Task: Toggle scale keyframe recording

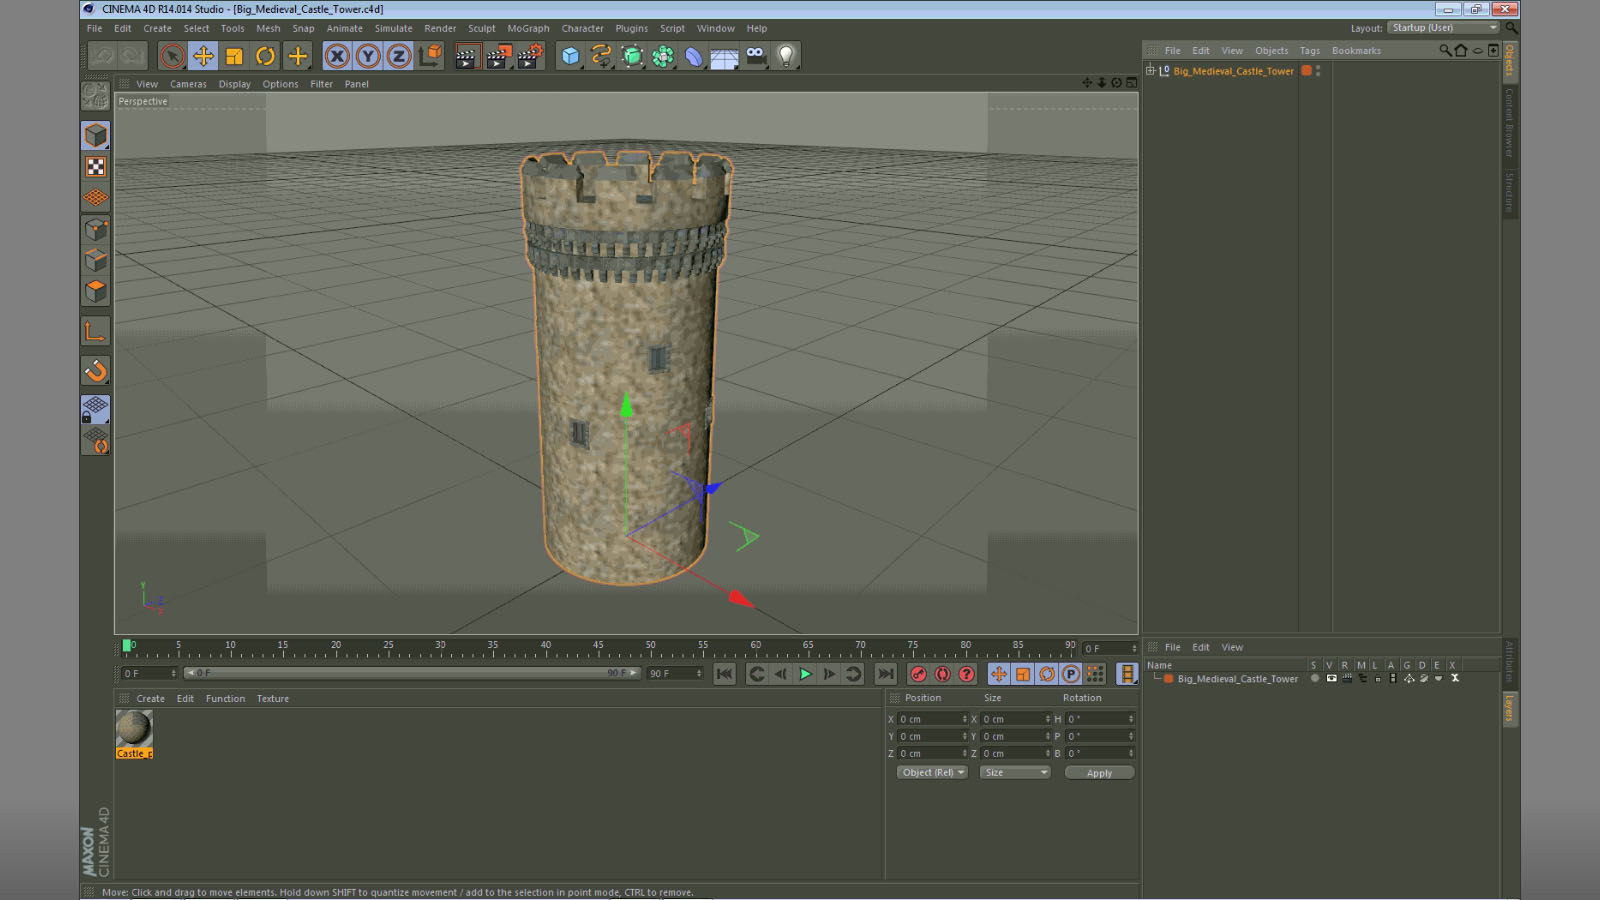Action: pyautogui.click(x=1022, y=674)
